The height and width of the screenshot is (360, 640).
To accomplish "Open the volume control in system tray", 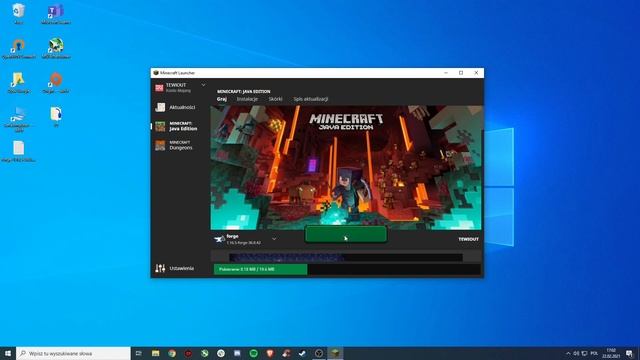I will click(x=576, y=353).
